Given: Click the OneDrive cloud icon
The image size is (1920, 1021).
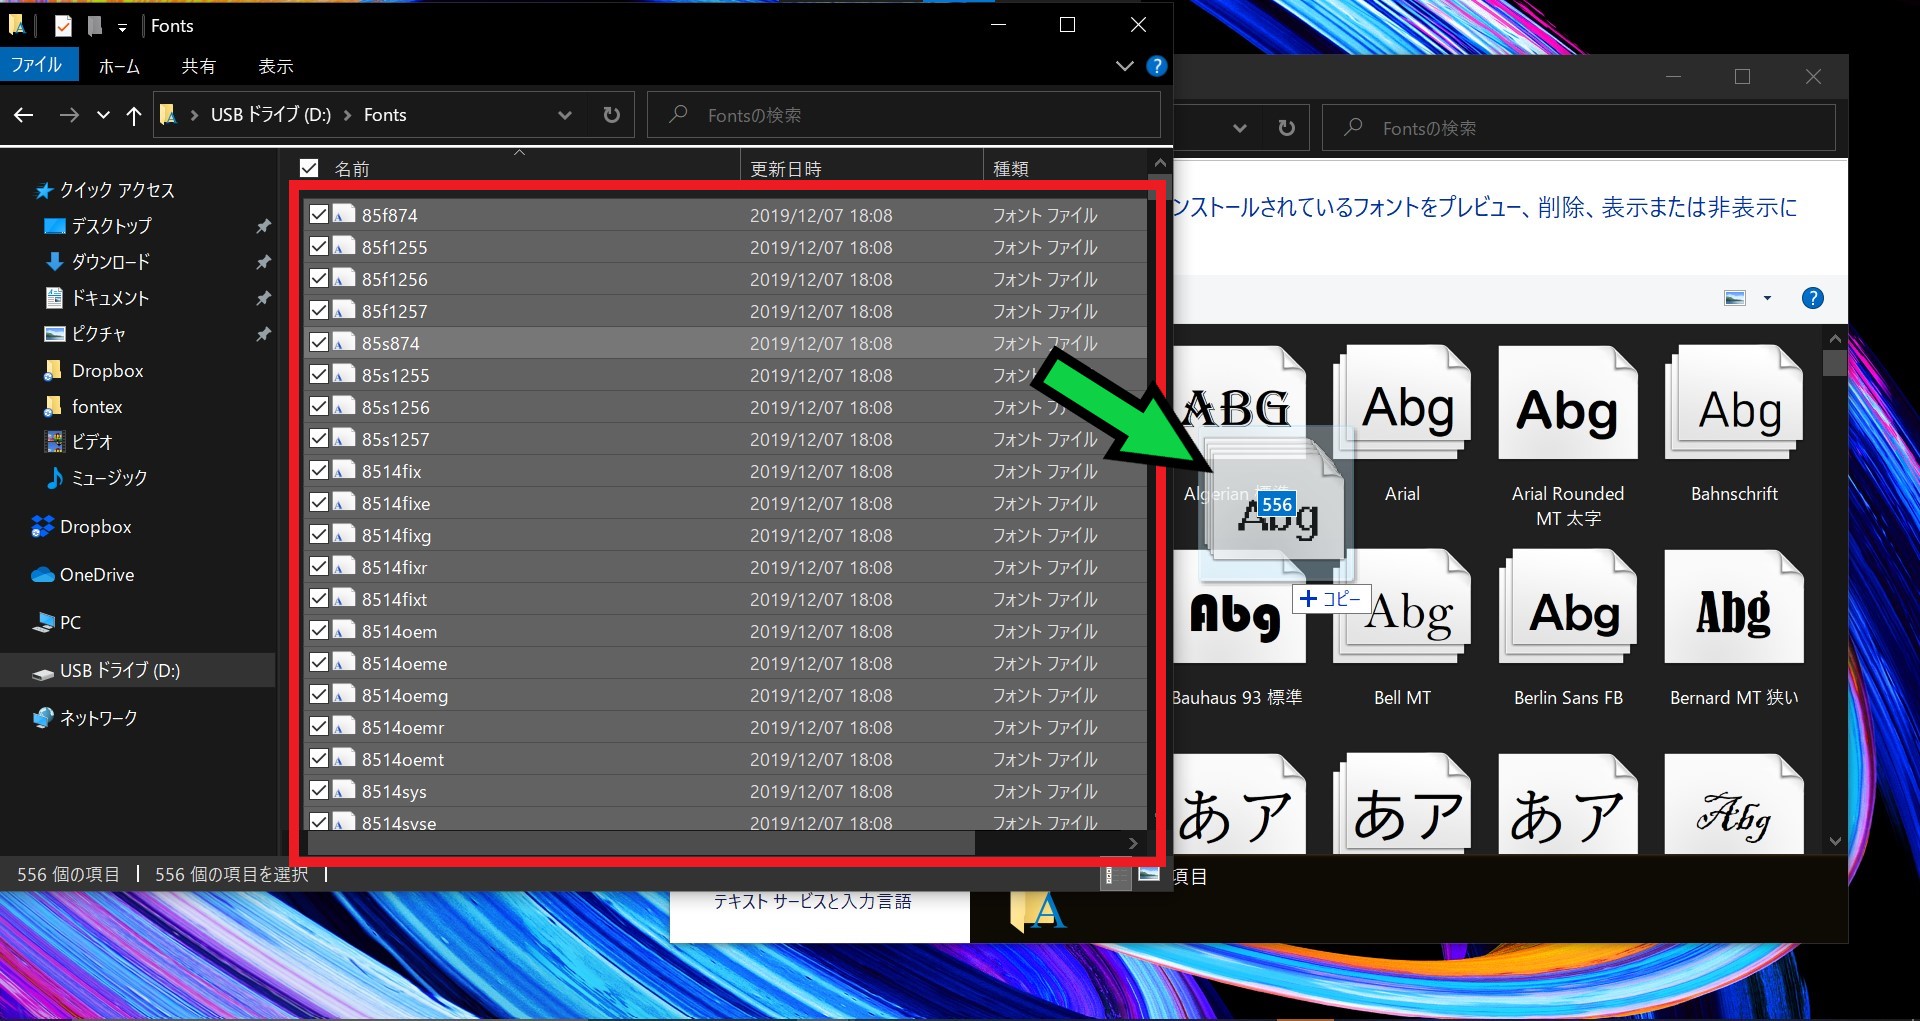Looking at the screenshot, I should coord(42,574).
